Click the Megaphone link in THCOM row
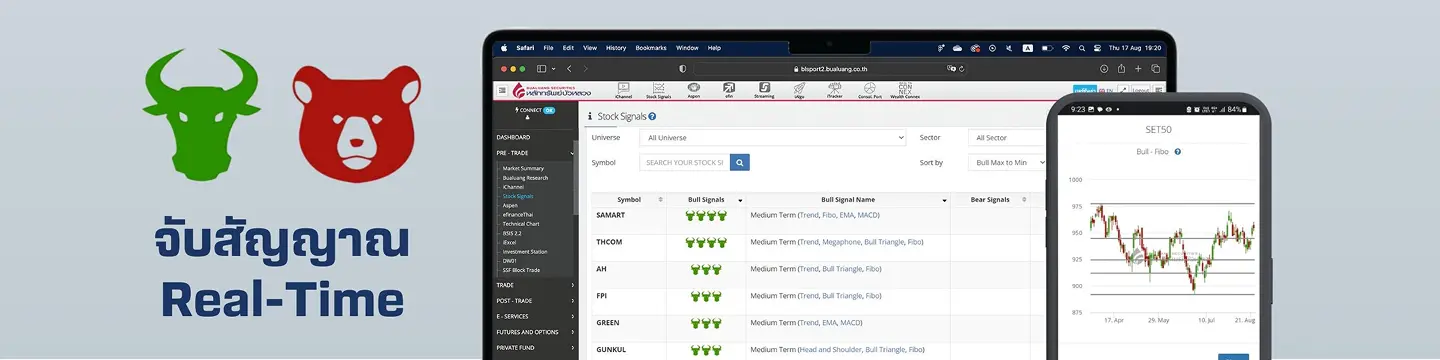The width and height of the screenshot is (1440, 360). [840, 242]
